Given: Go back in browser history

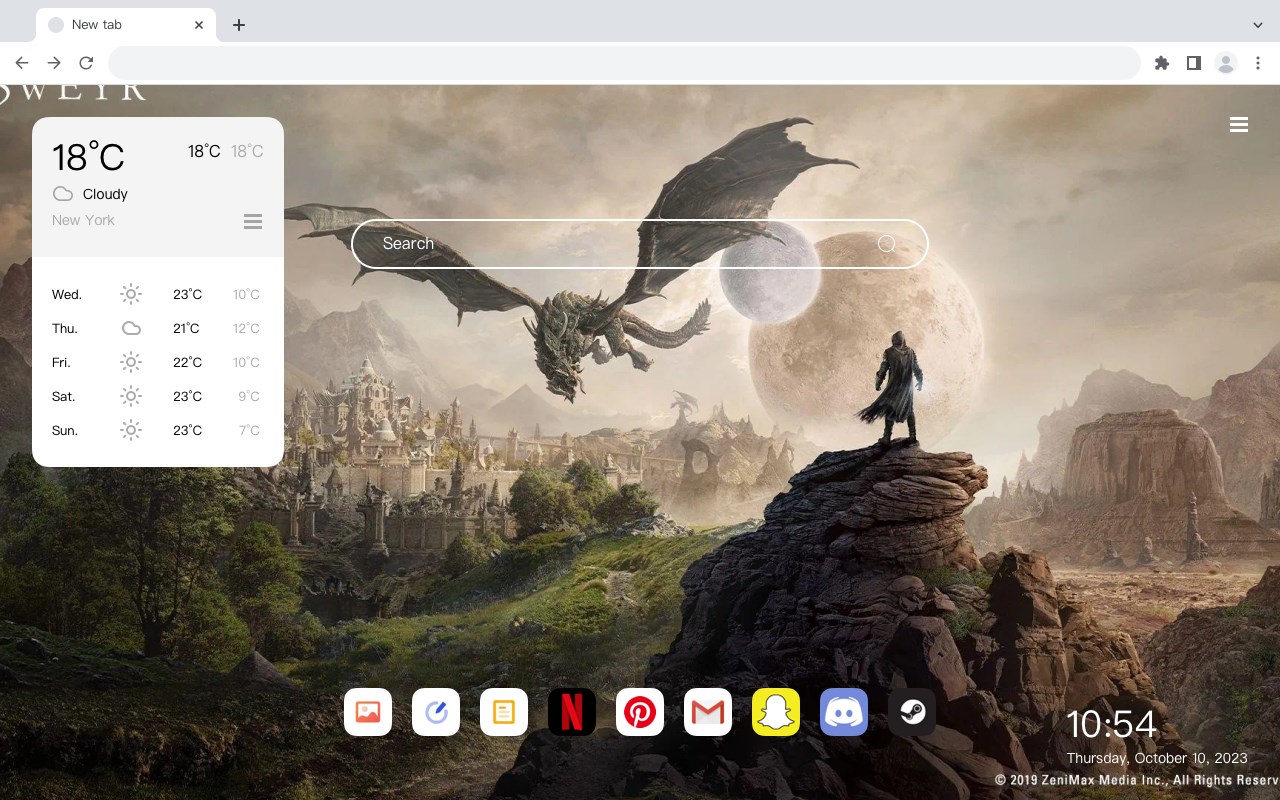Looking at the screenshot, I should [22, 63].
